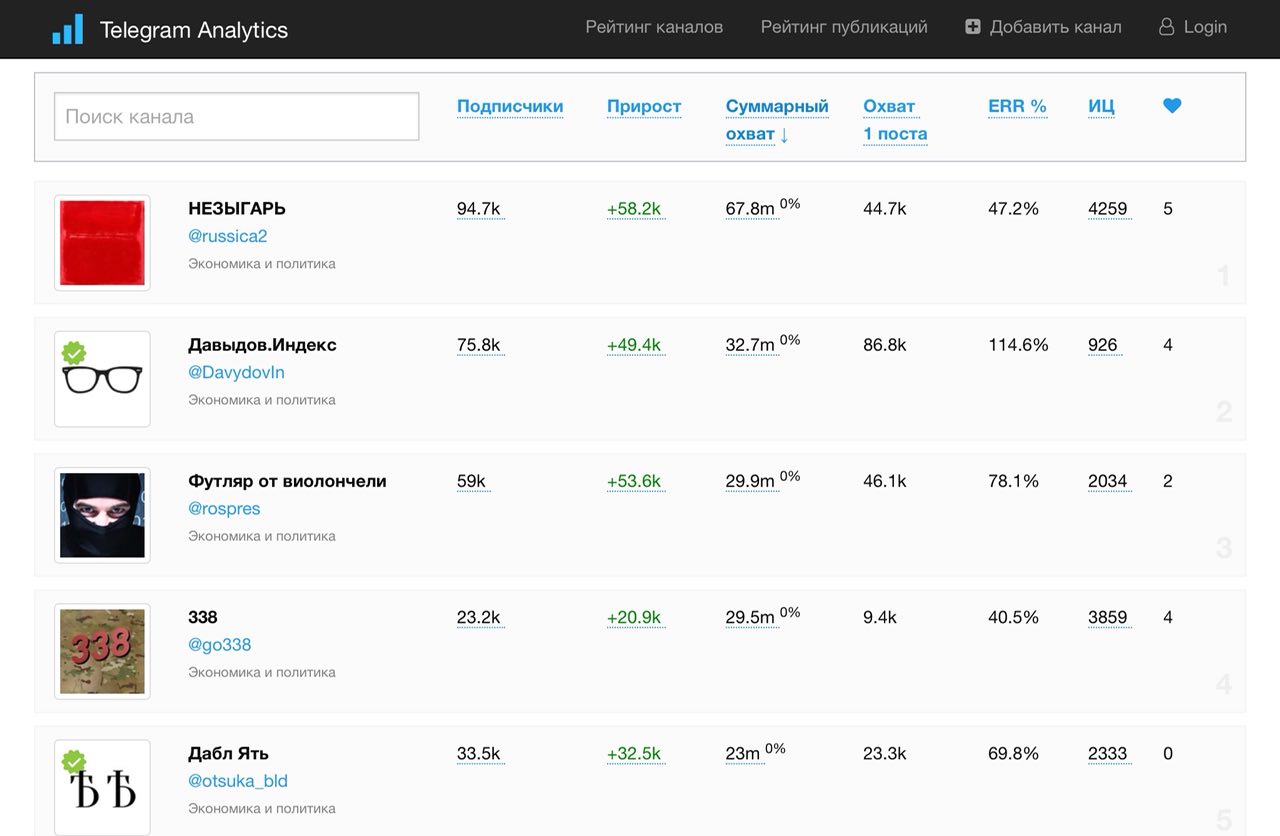Click the @otsuka_bld handle link
This screenshot has height=836, width=1280.
click(237, 780)
